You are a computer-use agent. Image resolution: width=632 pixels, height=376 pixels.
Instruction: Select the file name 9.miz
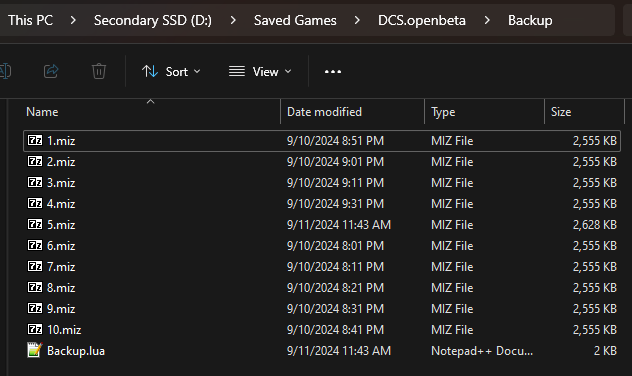point(61,308)
